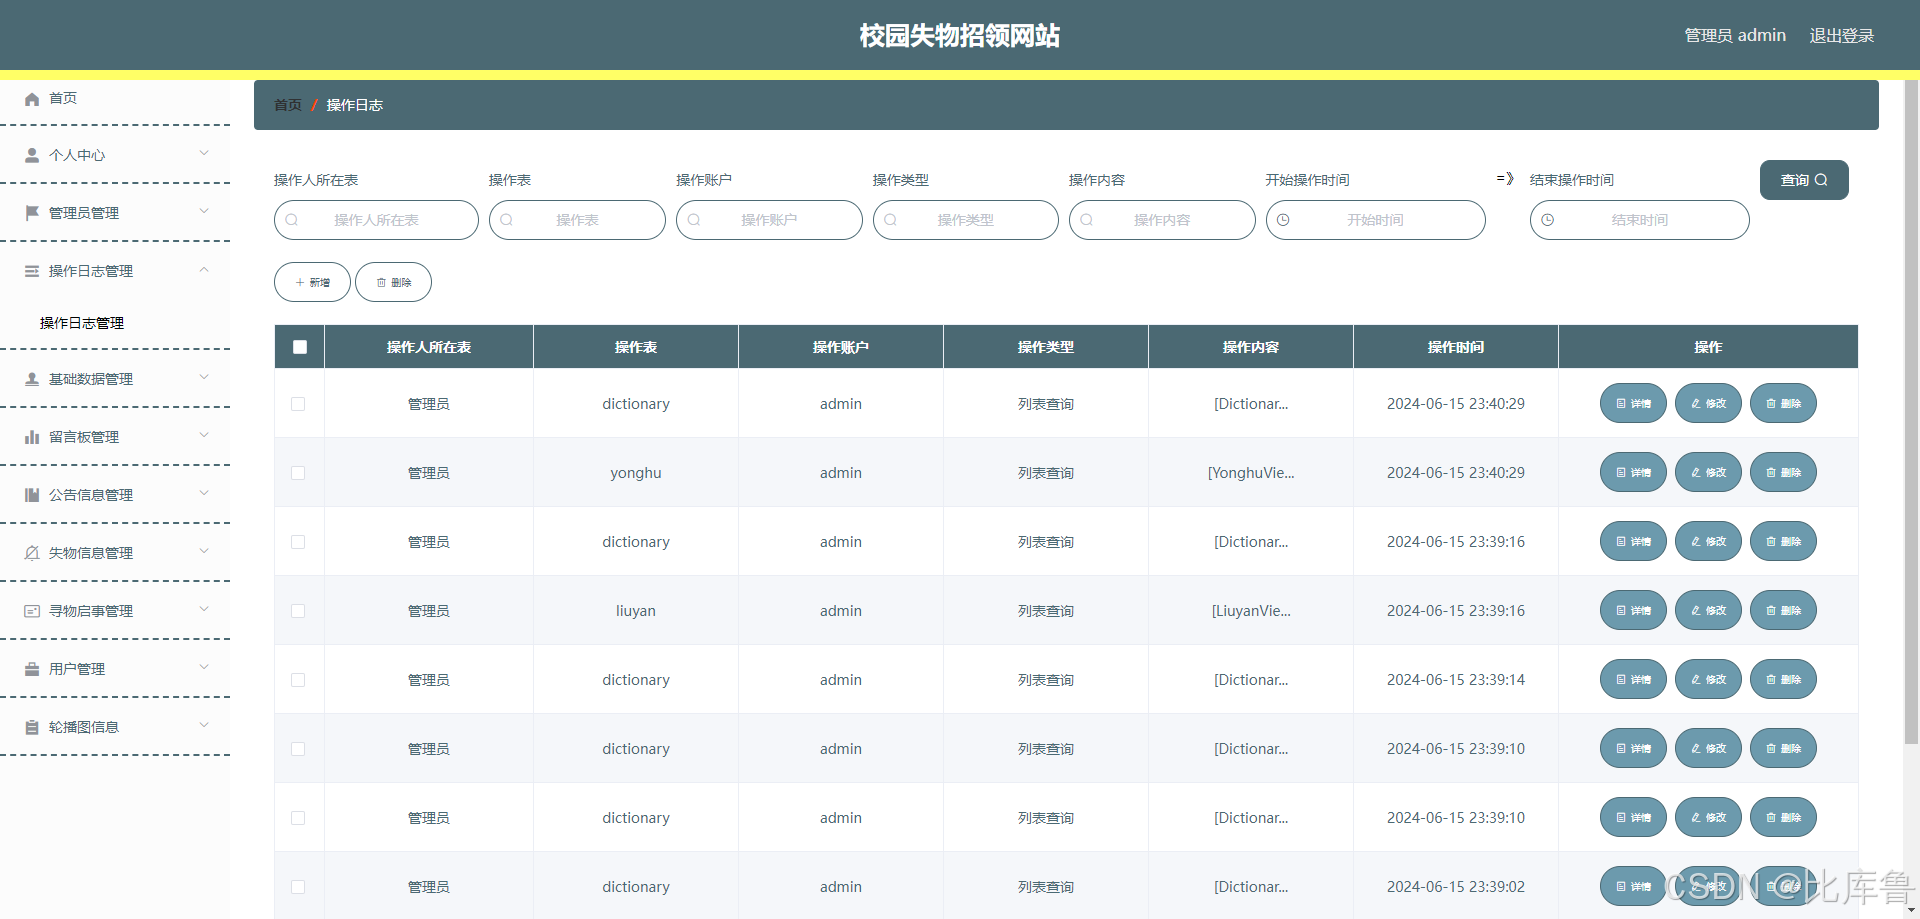Focus the 操作人所在表 search input
Viewport: 1920px width, 919px height.
pyautogui.click(x=376, y=220)
